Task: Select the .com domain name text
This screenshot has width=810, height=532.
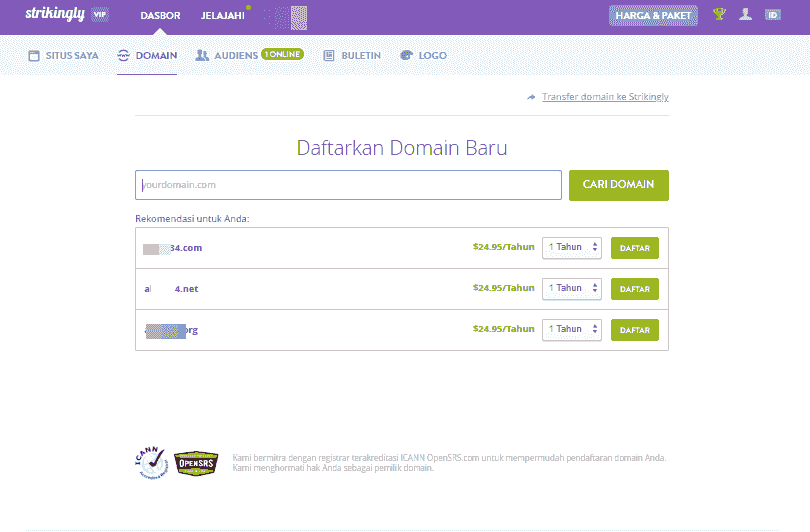Action: (x=173, y=248)
